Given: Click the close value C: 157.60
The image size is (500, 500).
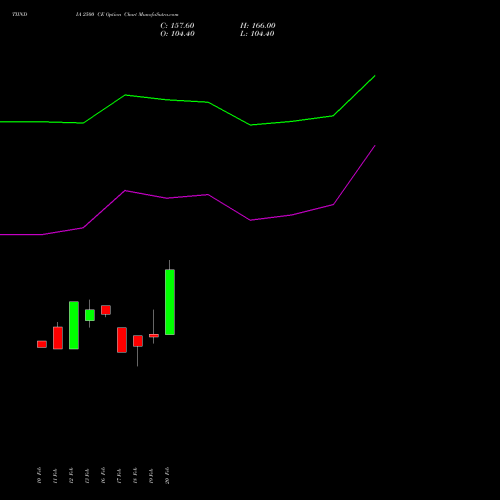Looking at the screenshot, I should click(177, 26).
